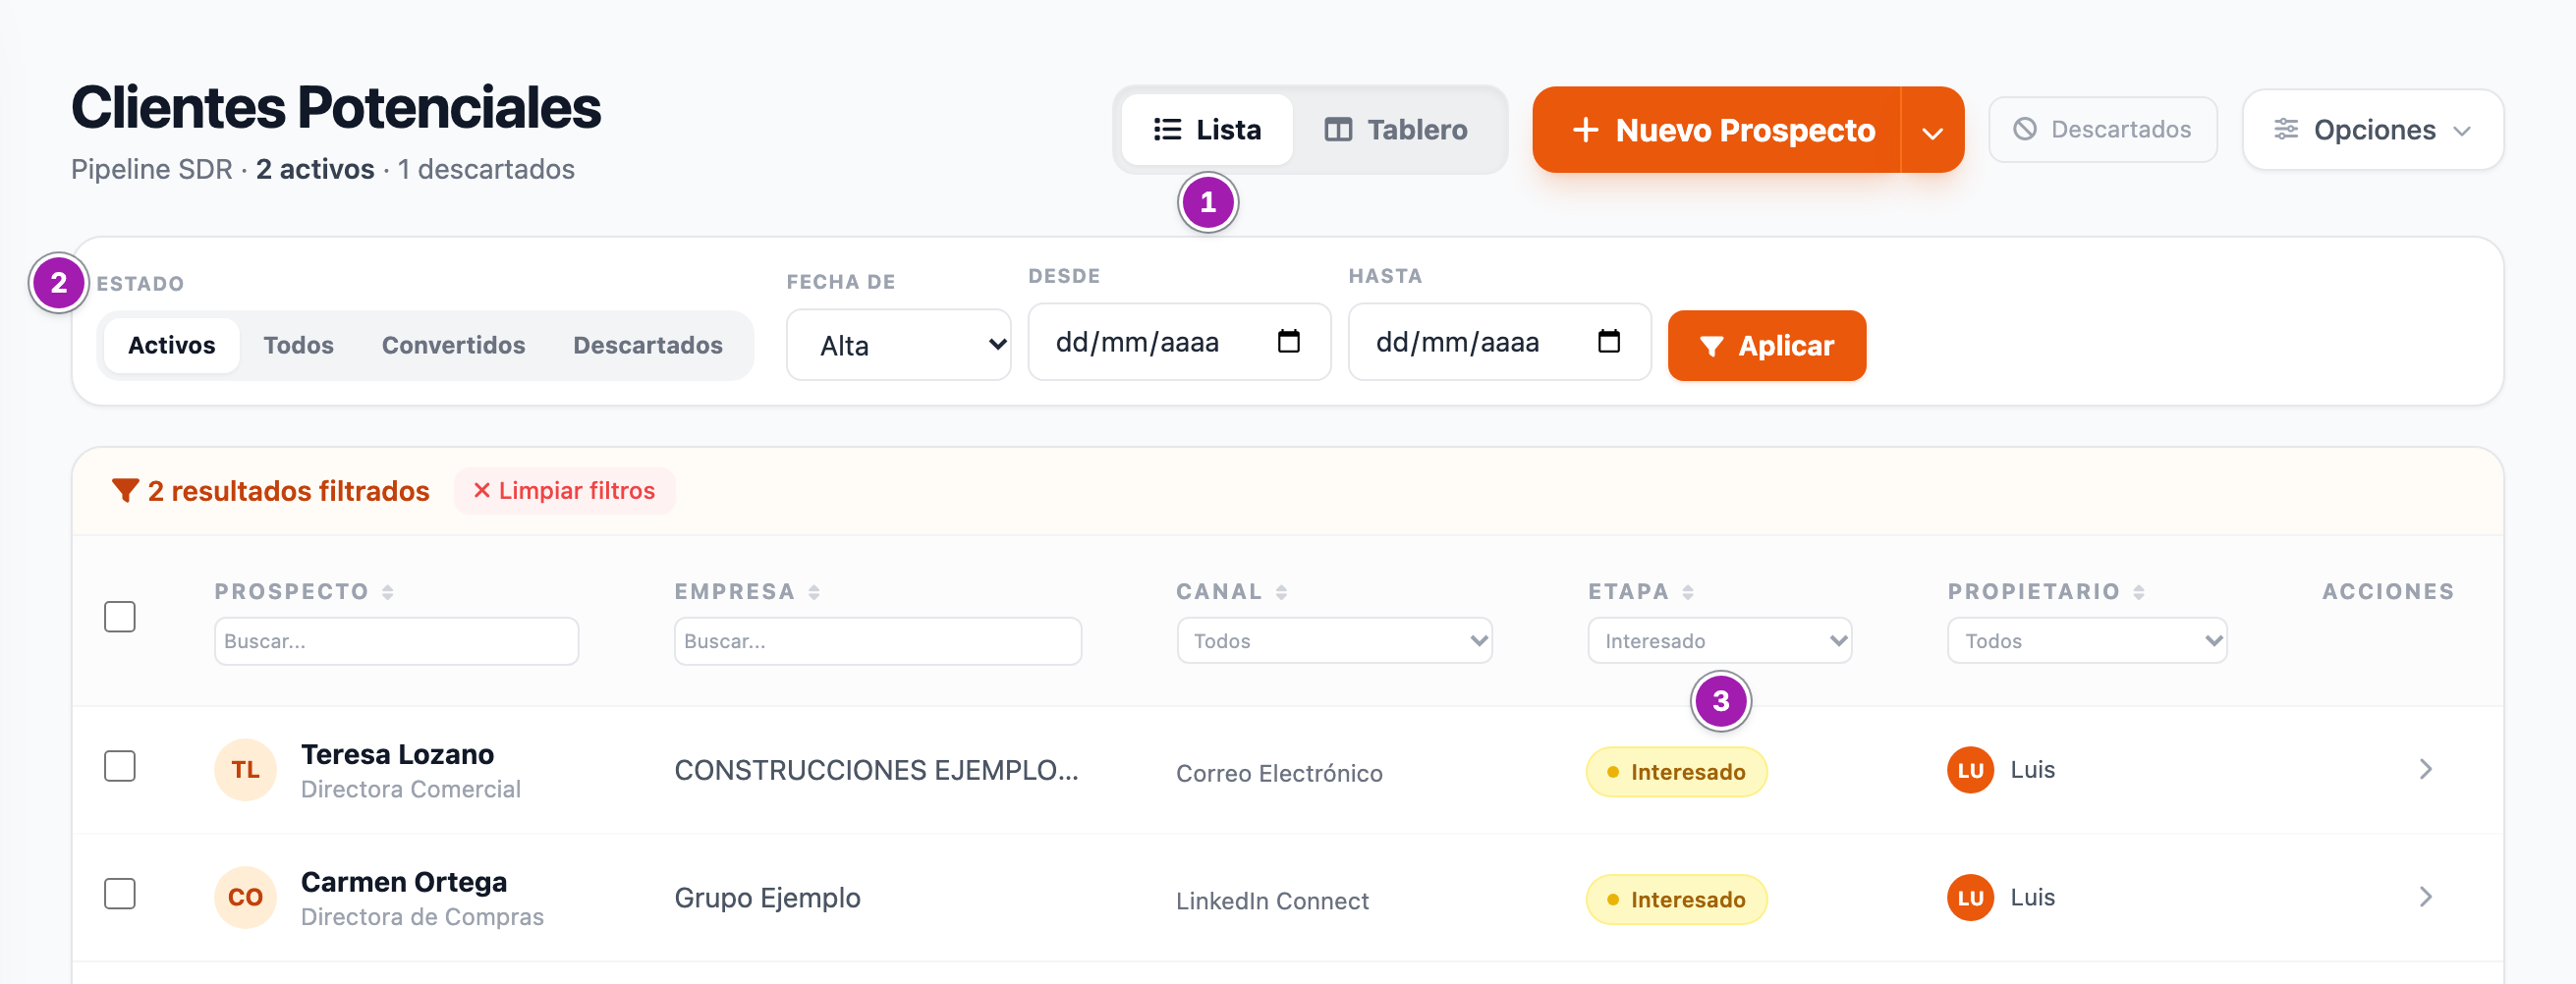Switch to Tablero view
The height and width of the screenshot is (984, 2576).
pos(1396,130)
